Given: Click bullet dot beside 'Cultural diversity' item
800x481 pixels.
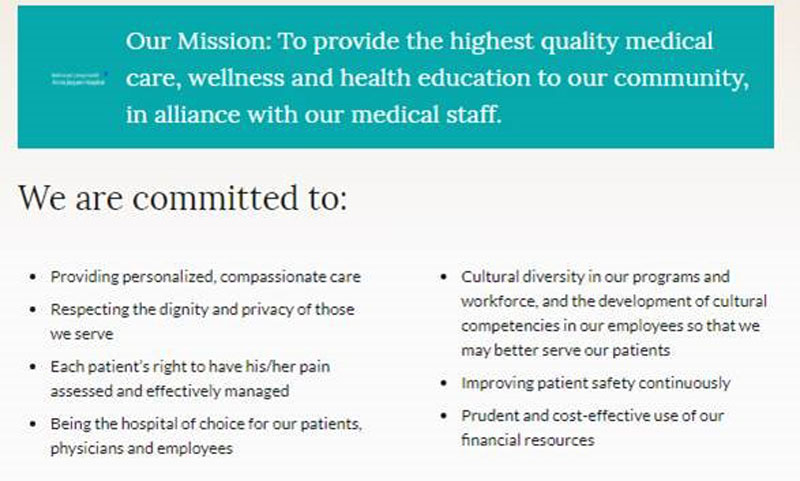Looking at the screenshot, I should (444, 278).
